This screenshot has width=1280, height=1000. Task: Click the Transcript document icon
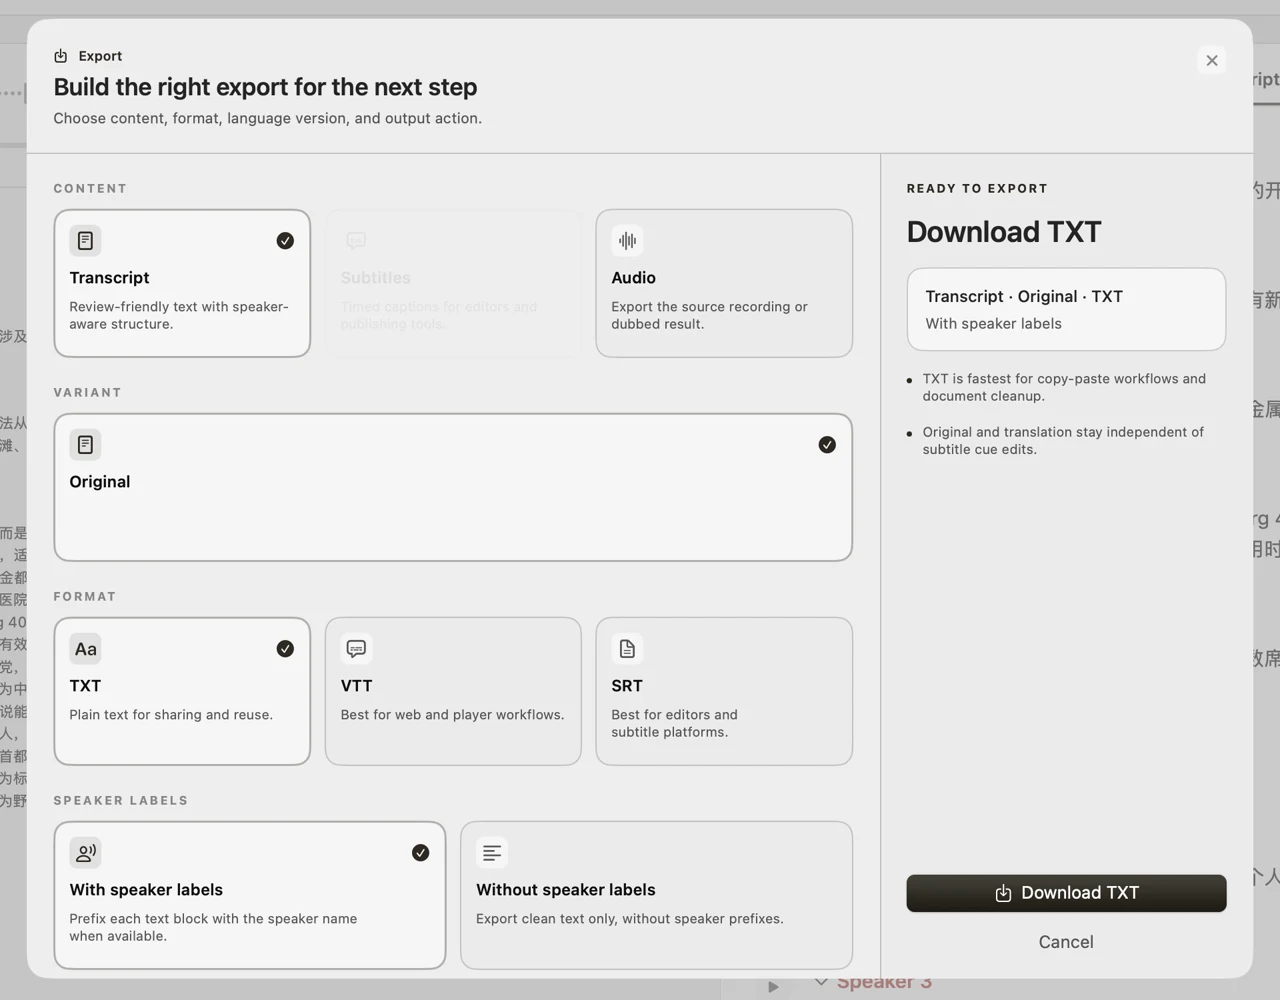(85, 241)
